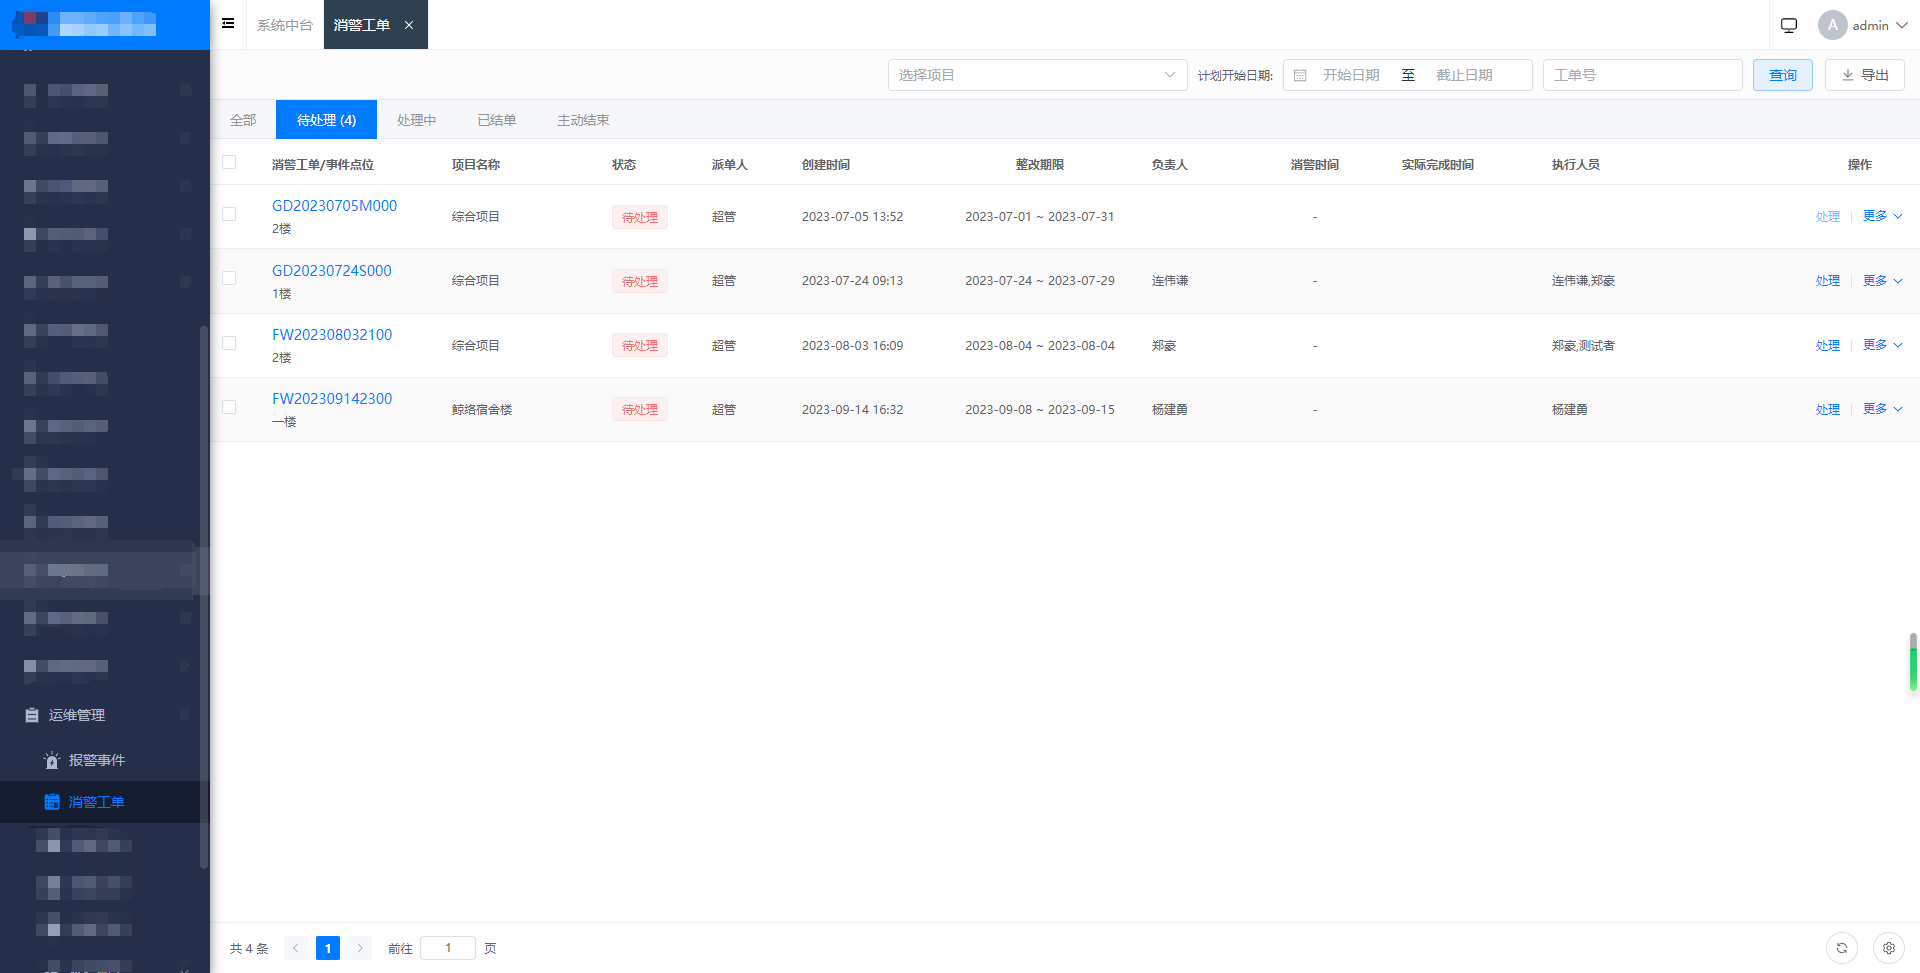Click creation time 2023-08-03 16:09
1920x973 pixels.
[x=852, y=346]
